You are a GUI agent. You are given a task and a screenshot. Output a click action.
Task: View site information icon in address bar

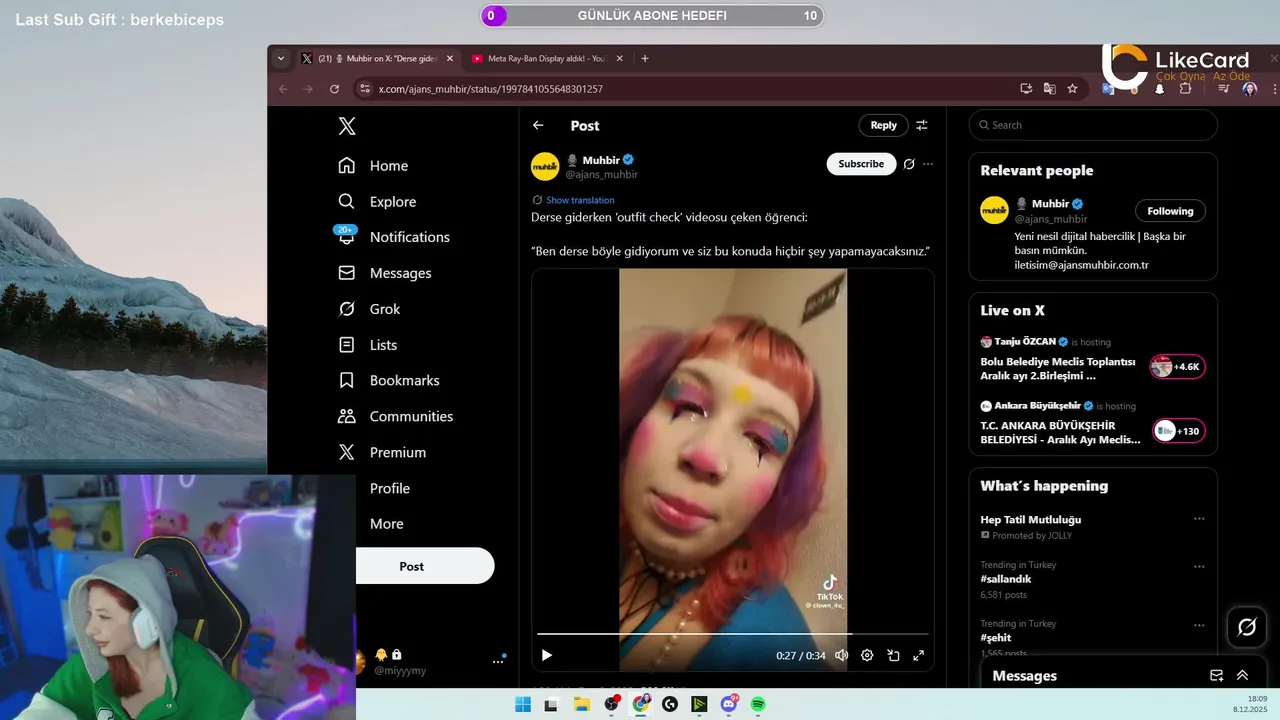click(365, 89)
